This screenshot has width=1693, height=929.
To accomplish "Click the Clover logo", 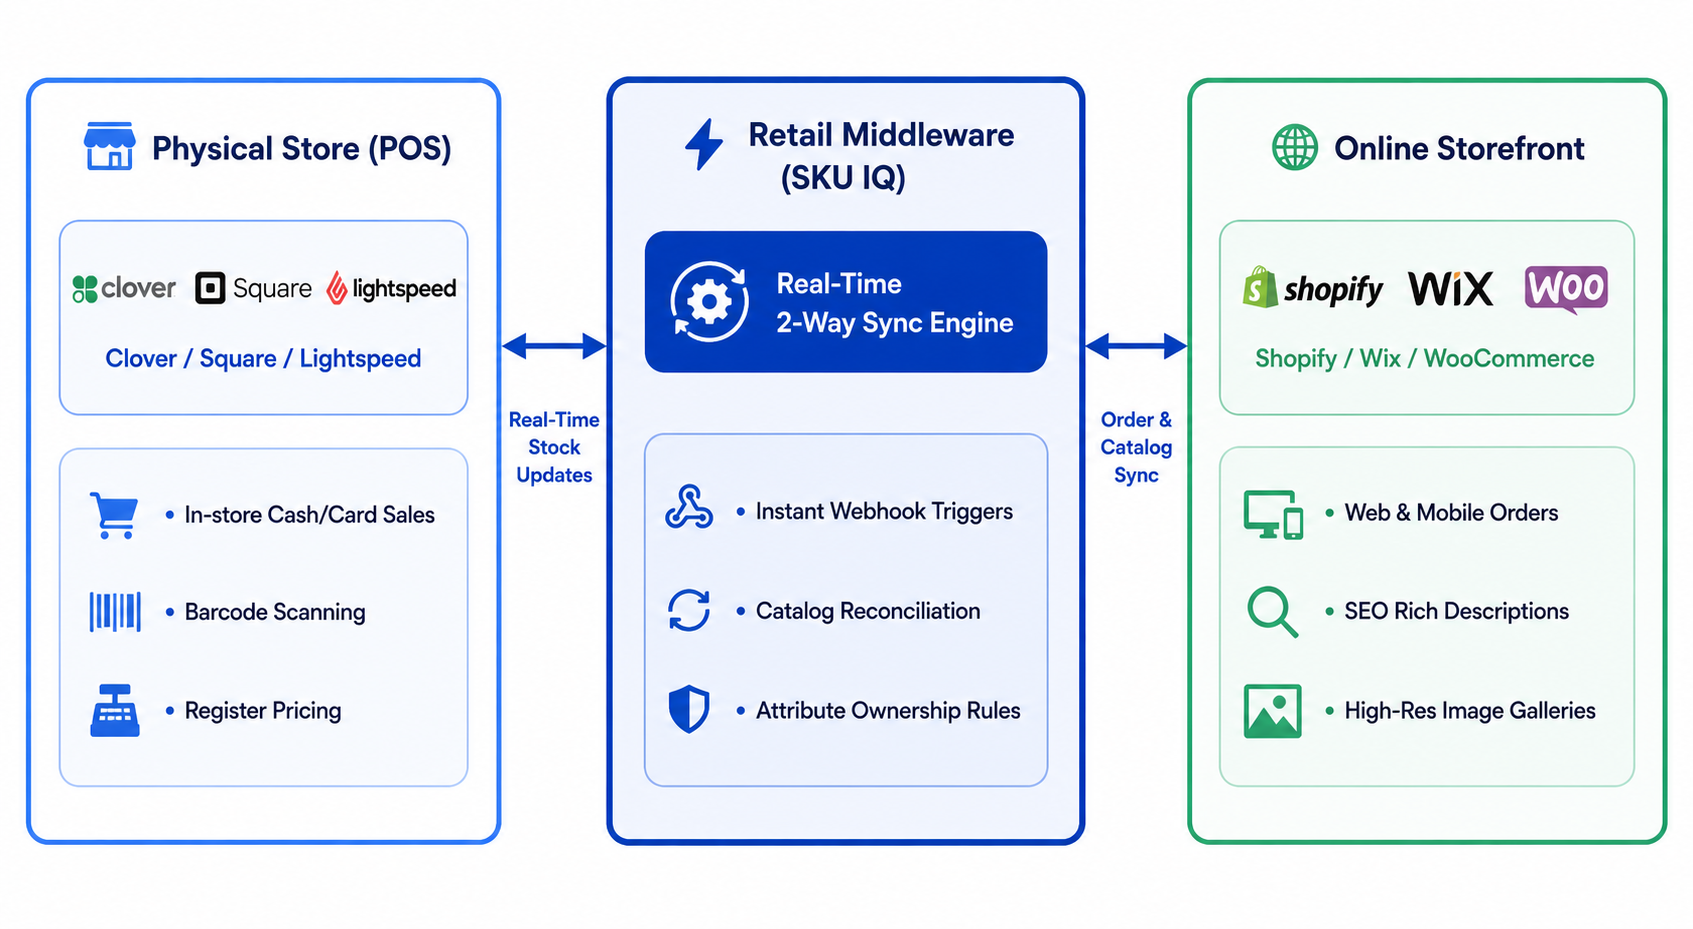I will (124, 289).
